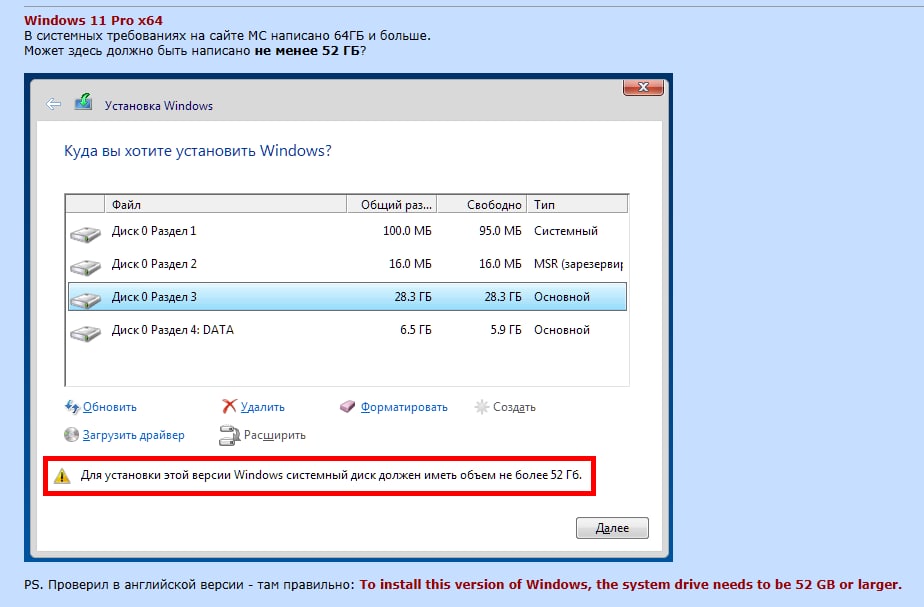This screenshot has width=924, height=607.
Task: Select the Диск 0 Раздел 1 row
Action: click(x=347, y=231)
